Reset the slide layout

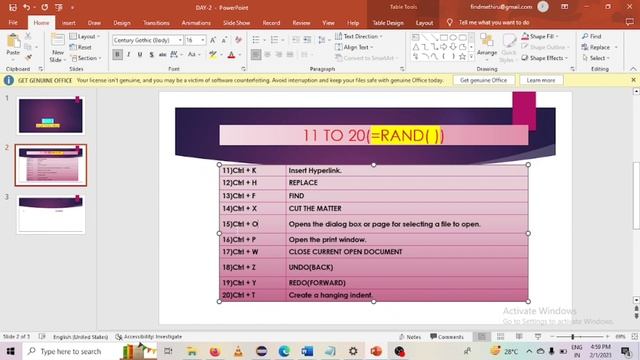click(x=81, y=47)
